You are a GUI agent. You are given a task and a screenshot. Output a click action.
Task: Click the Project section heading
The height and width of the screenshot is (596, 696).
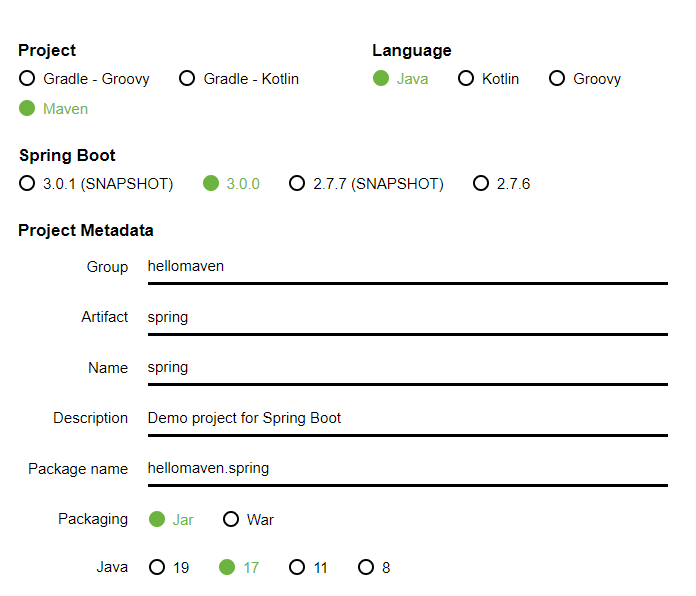(47, 51)
